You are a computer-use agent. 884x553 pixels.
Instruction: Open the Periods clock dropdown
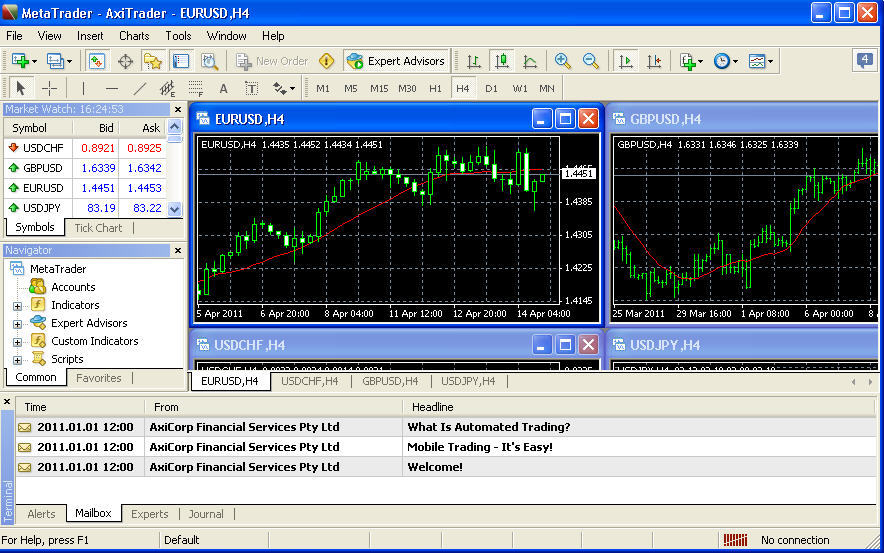pyautogui.click(x=726, y=61)
